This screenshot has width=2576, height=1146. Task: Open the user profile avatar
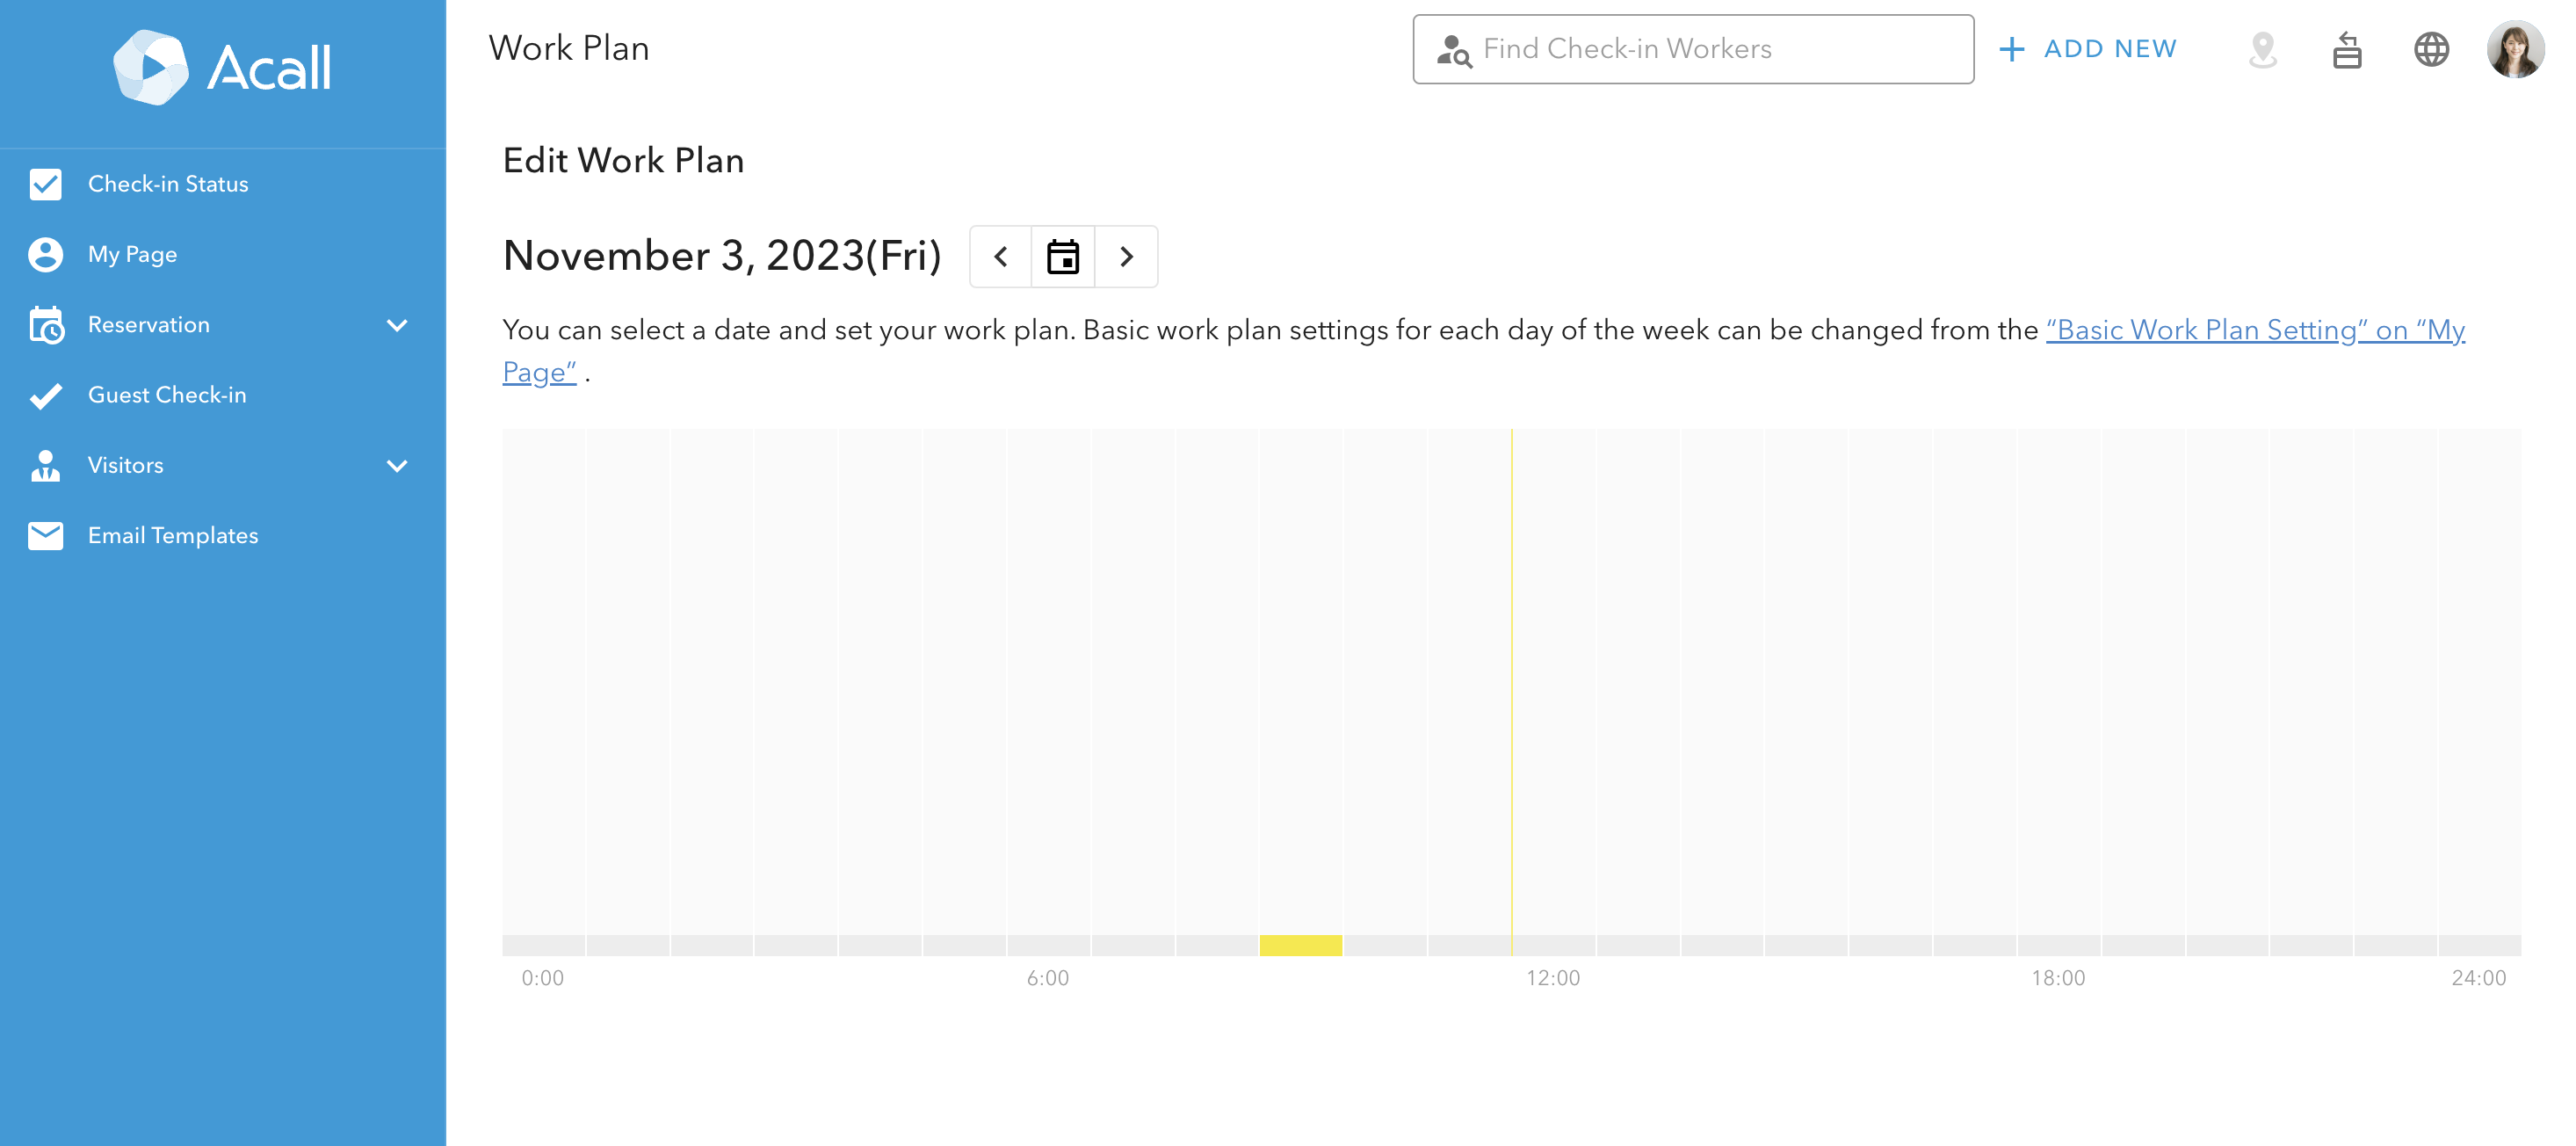[x=2515, y=49]
